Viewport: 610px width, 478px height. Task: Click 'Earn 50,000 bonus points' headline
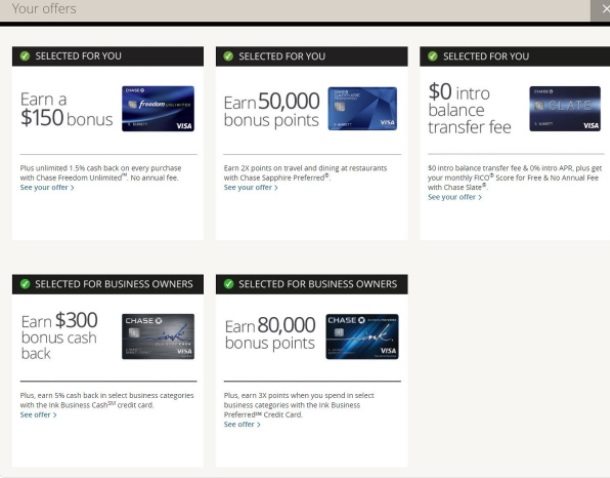pyautogui.click(x=272, y=110)
